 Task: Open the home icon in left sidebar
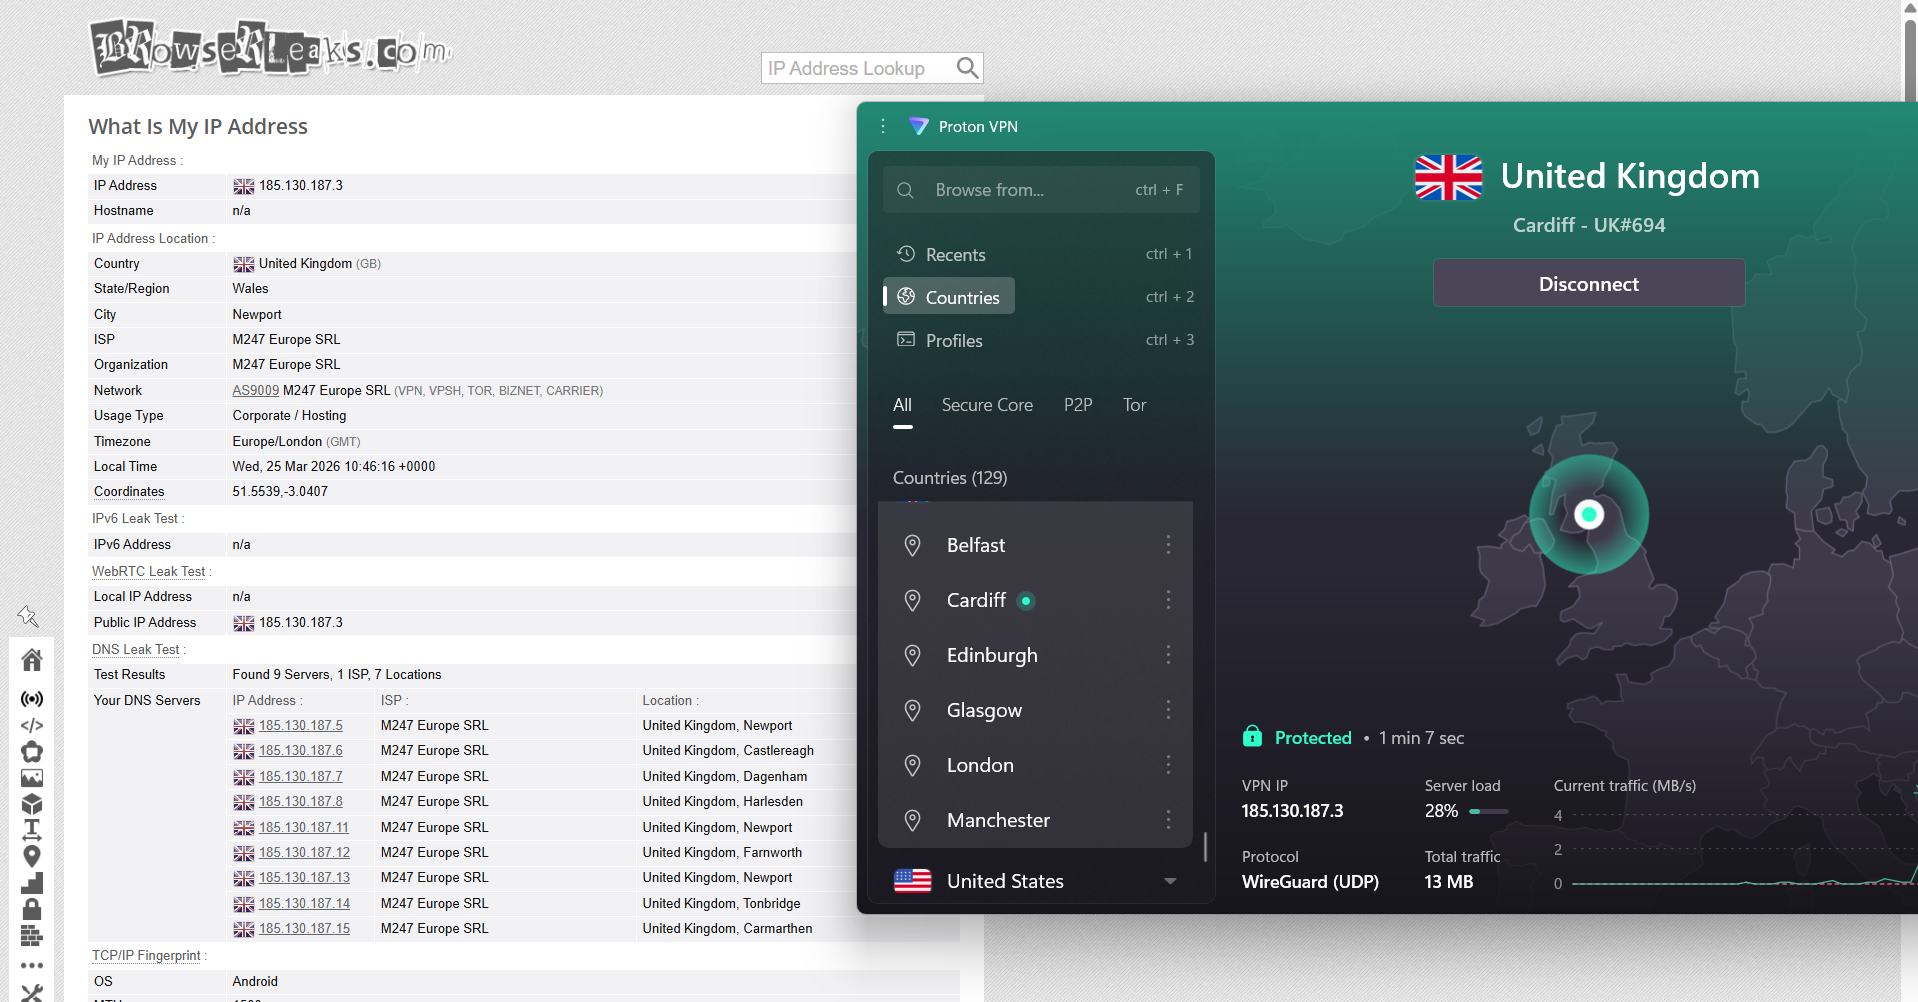(x=32, y=660)
